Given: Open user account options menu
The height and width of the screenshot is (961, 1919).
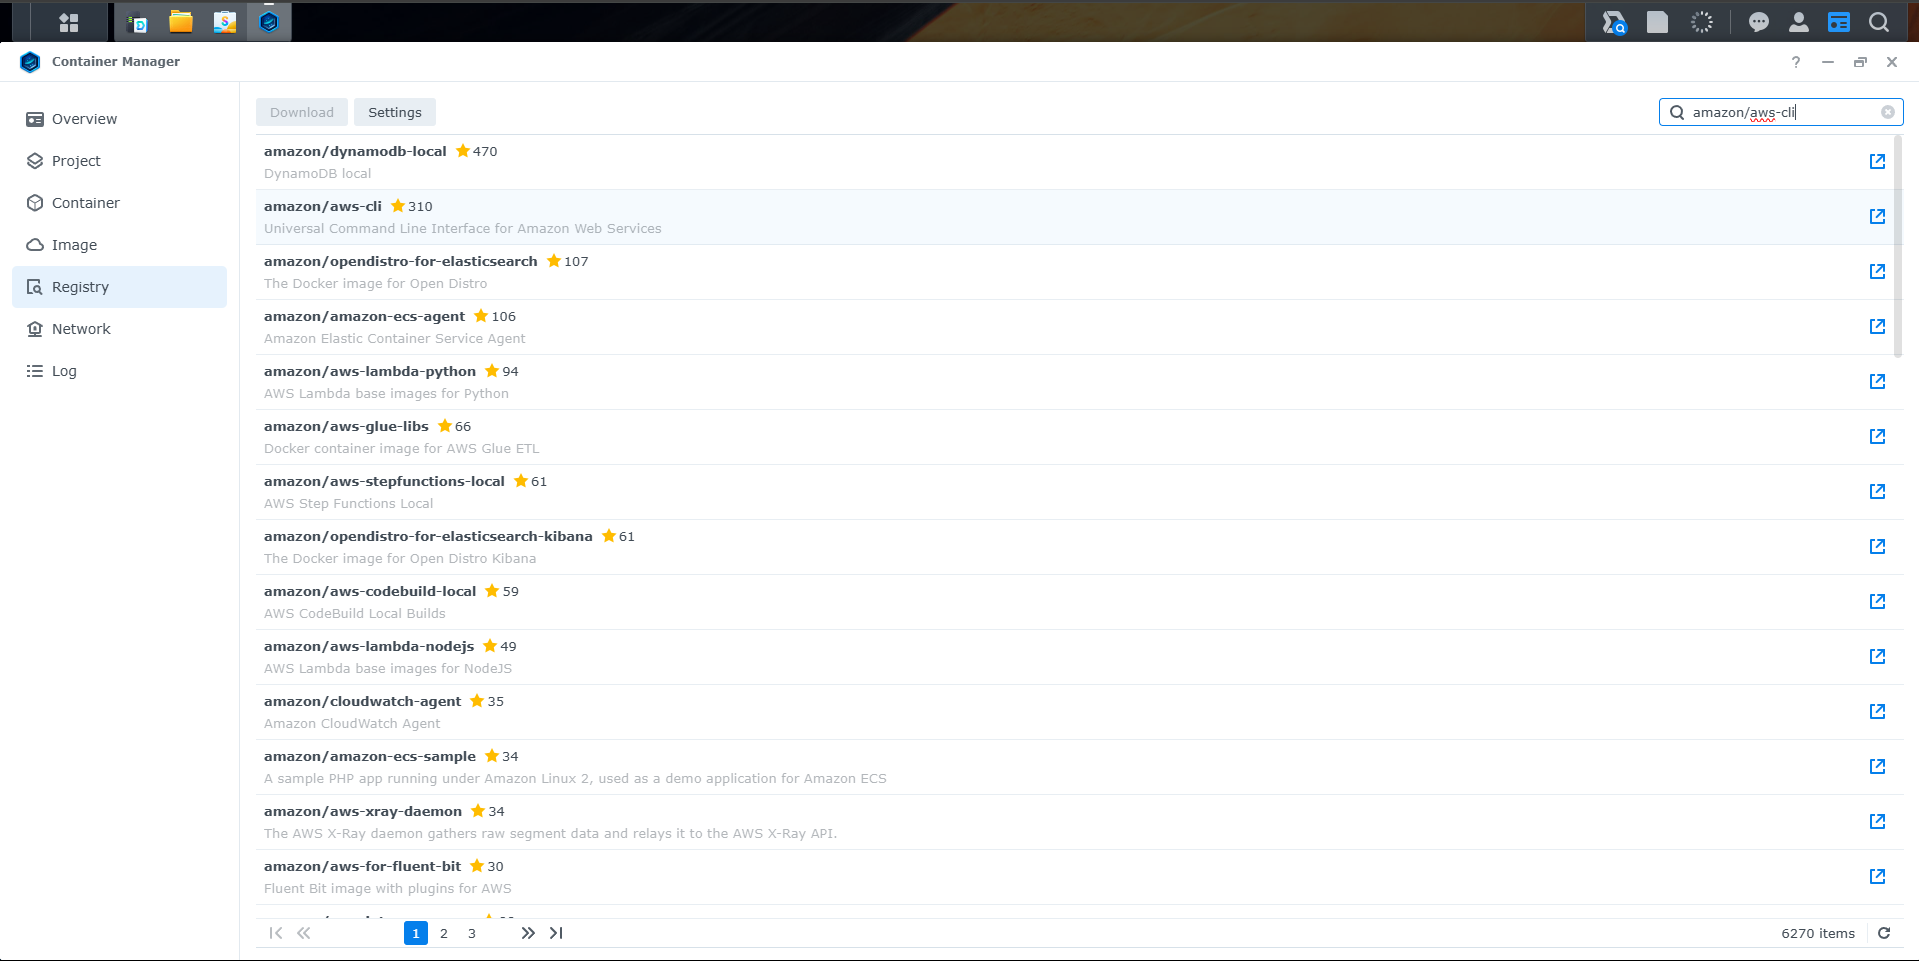Looking at the screenshot, I should pos(1799,22).
